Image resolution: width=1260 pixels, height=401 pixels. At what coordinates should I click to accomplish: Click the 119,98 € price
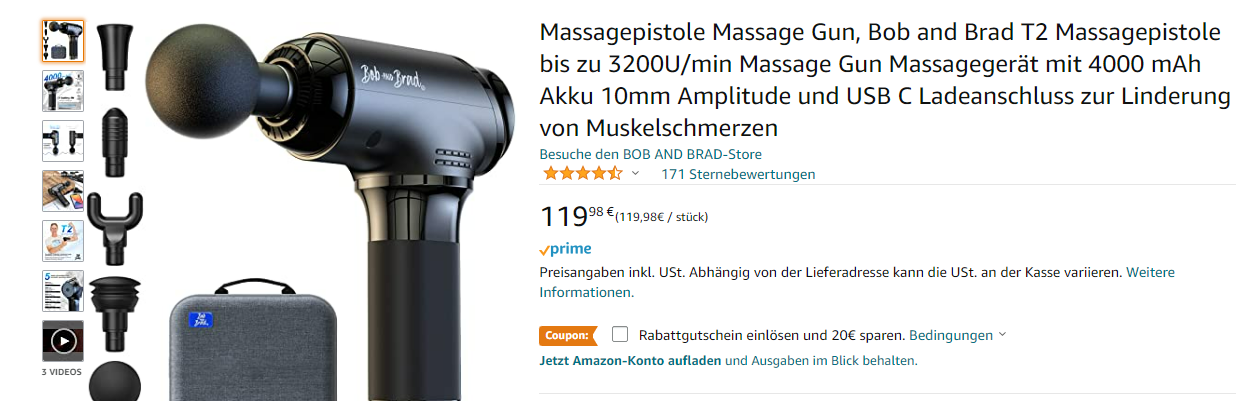[x=577, y=215]
